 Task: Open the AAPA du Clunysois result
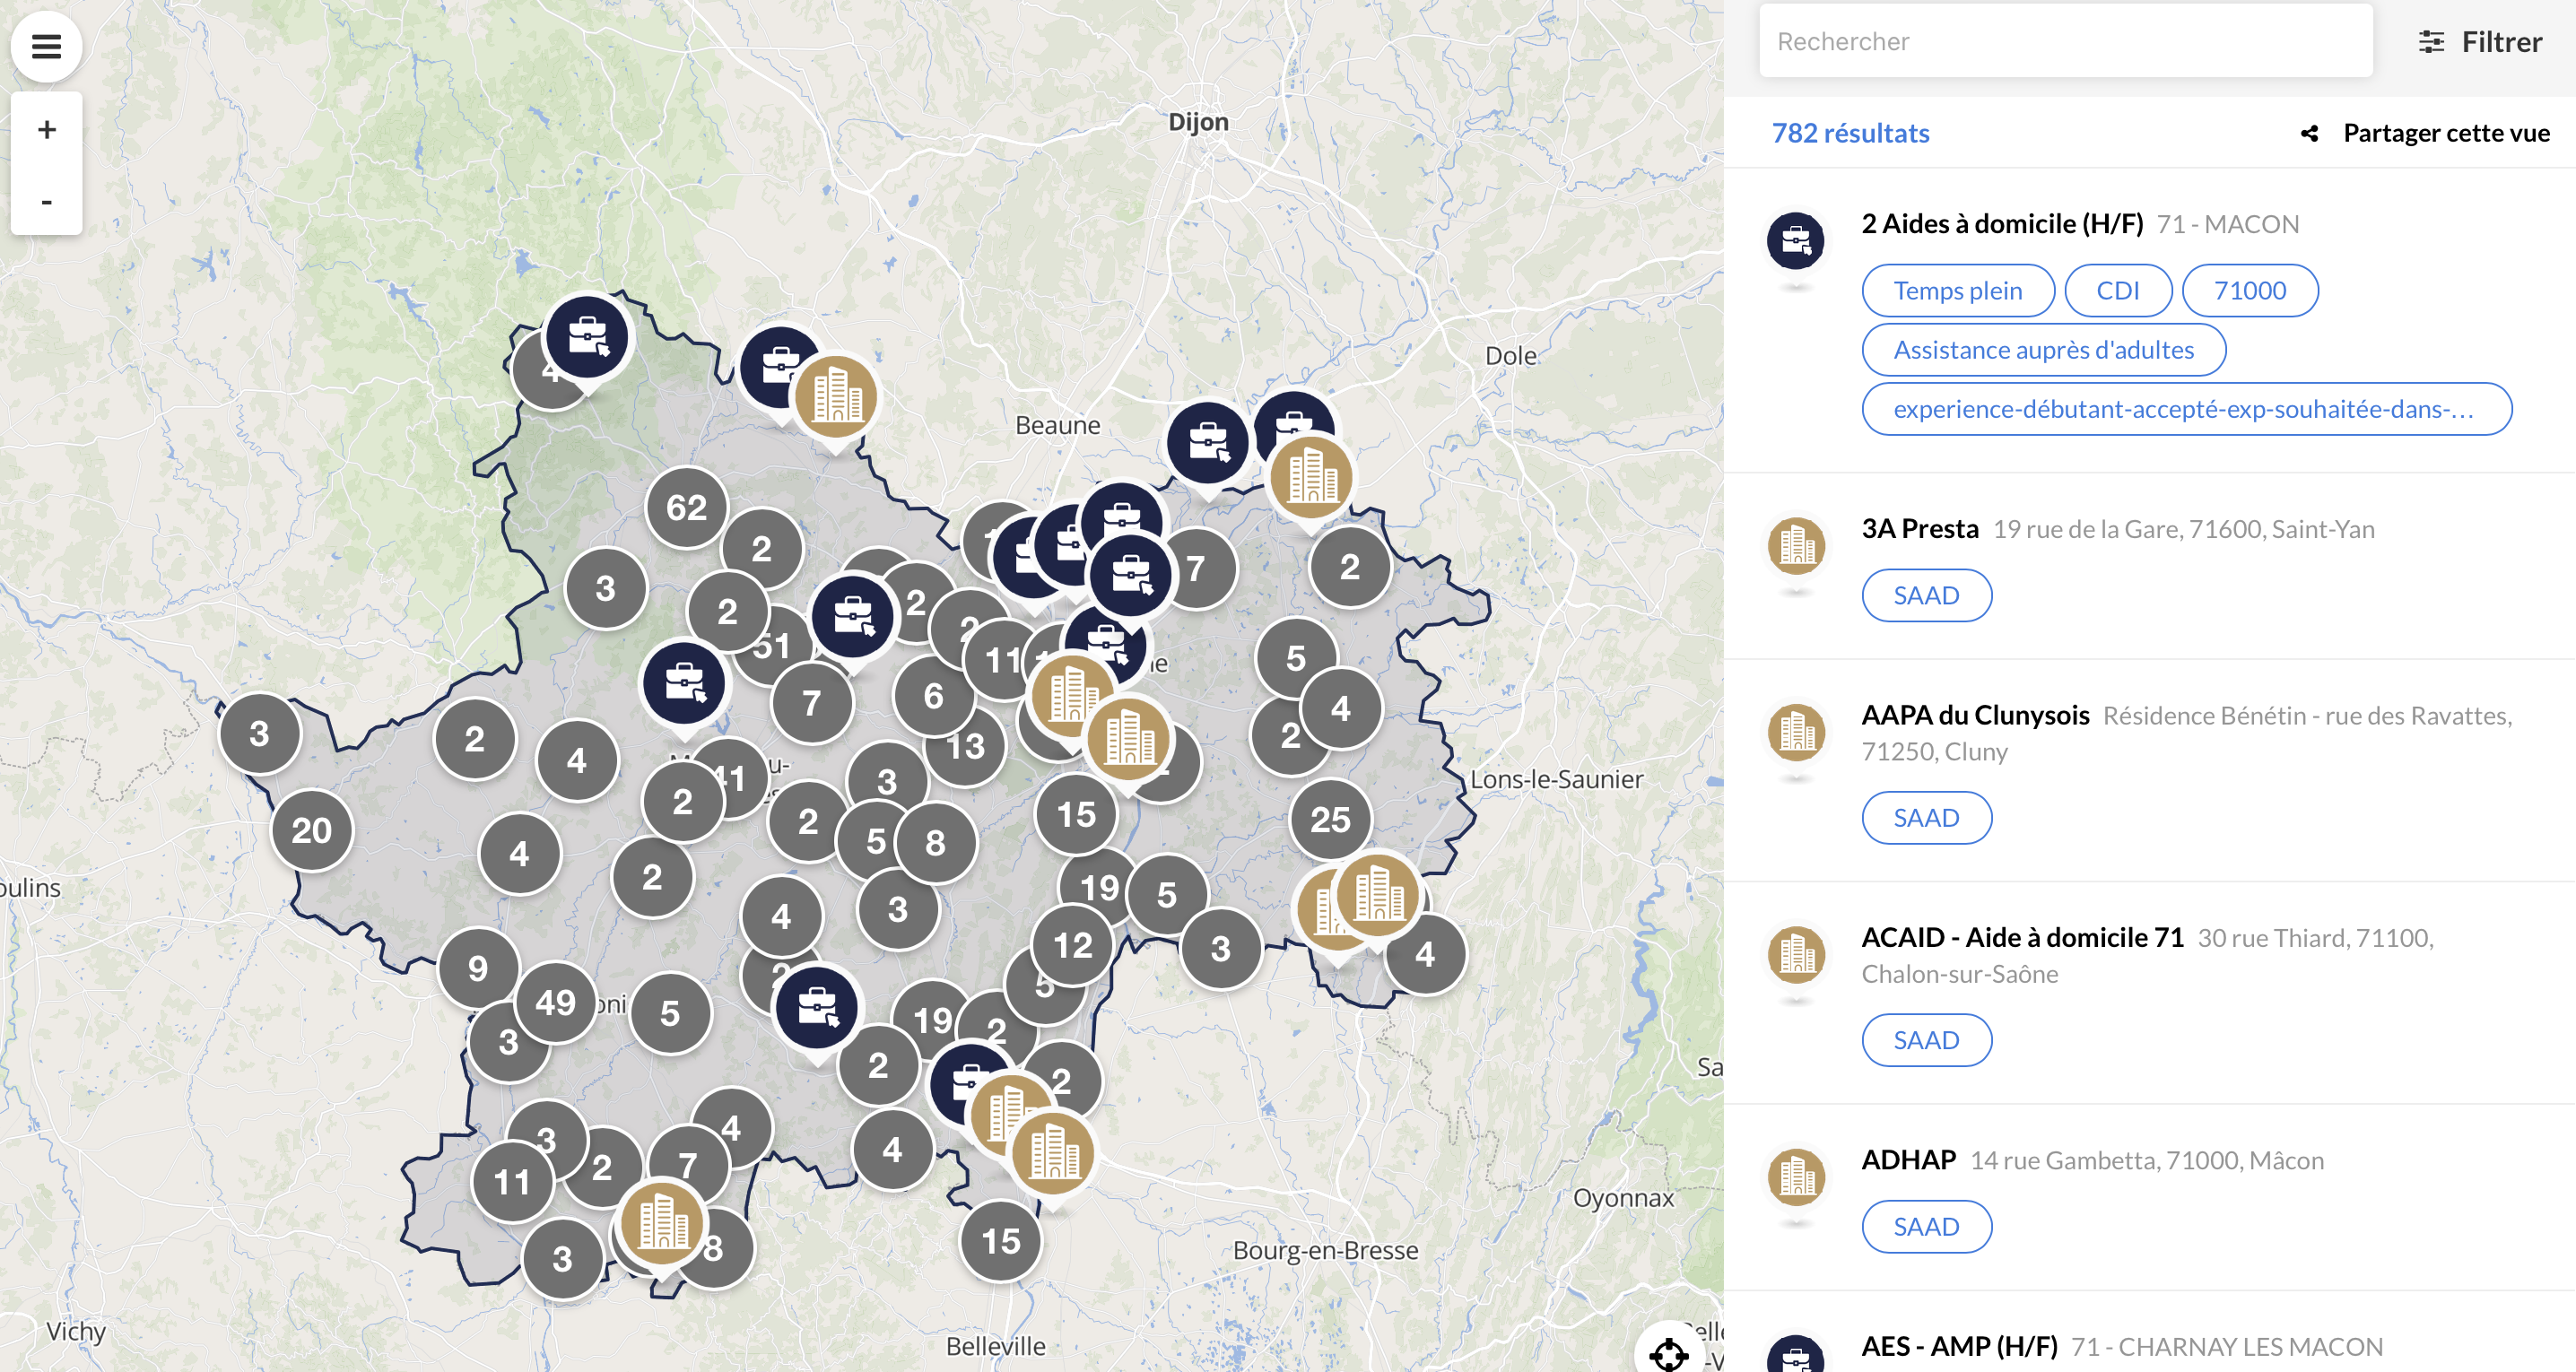coord(1975,715)
